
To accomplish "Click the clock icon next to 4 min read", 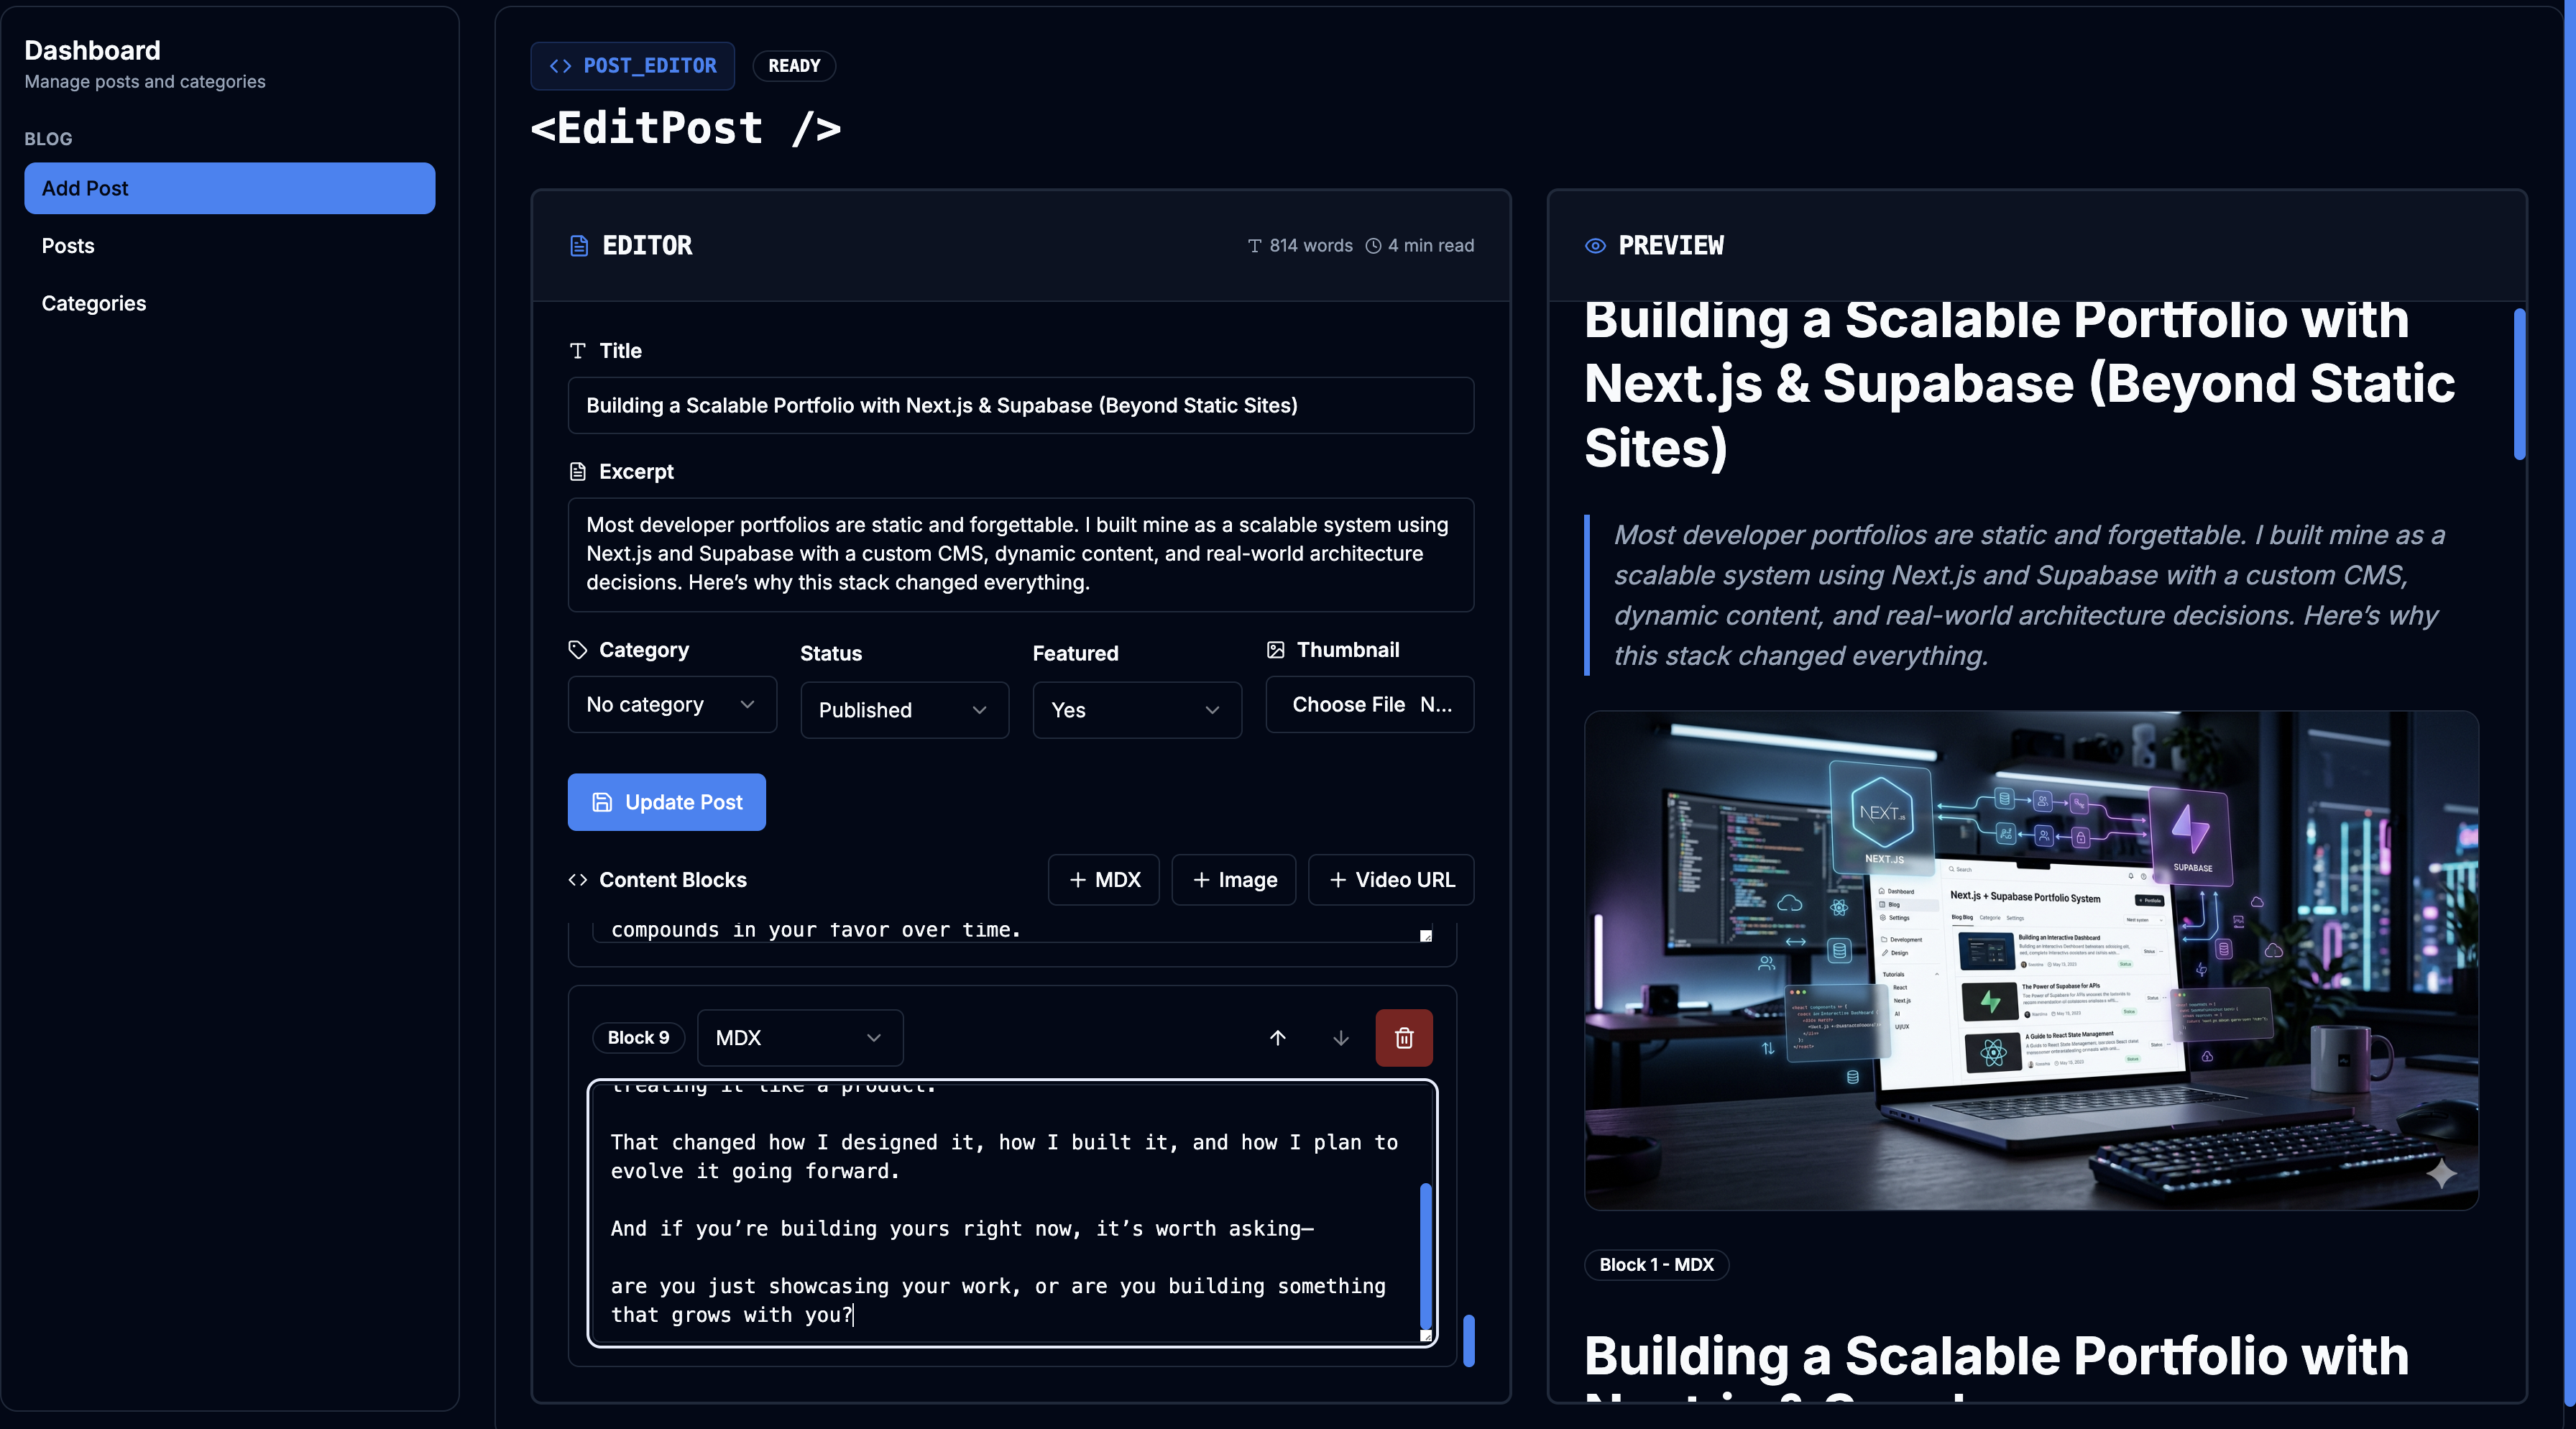I will click(x=1374, y=246).
